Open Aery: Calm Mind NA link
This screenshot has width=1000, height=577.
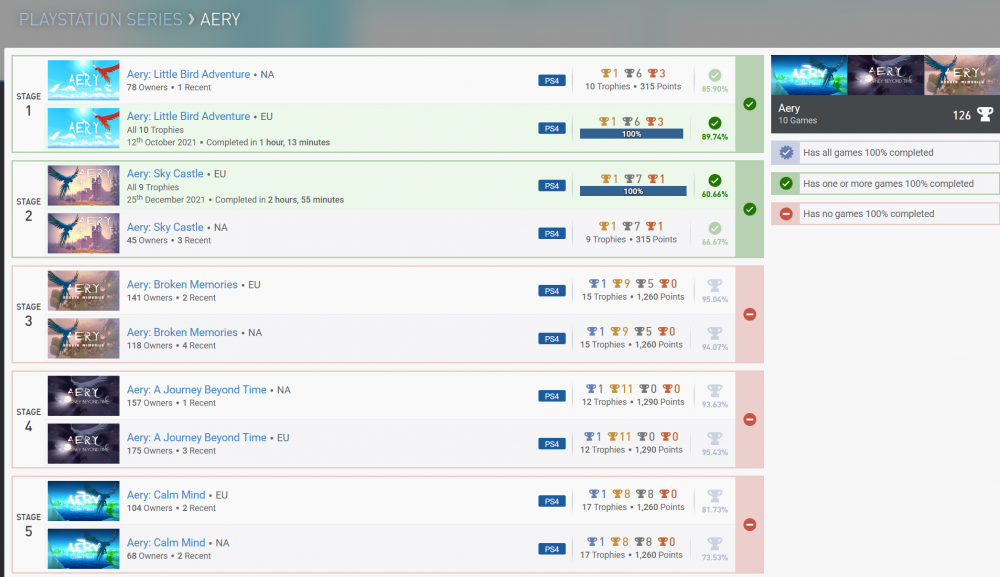[x=166, y=543]
